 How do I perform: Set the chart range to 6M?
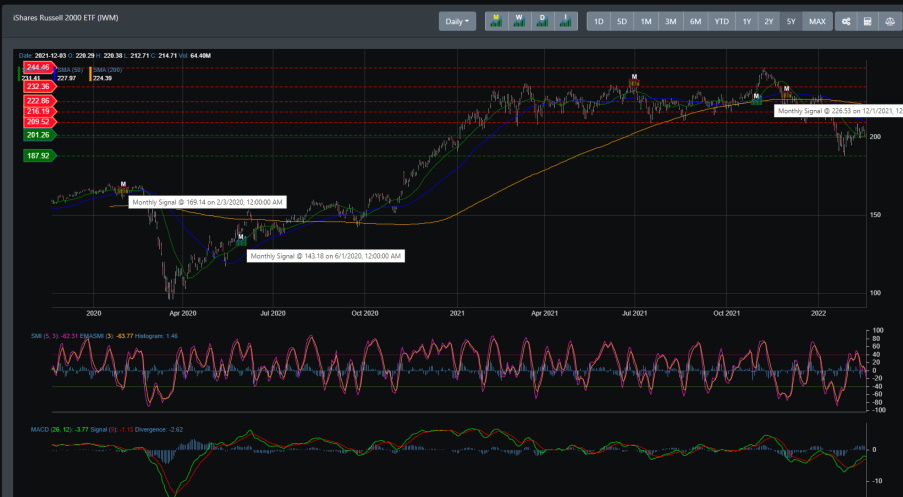(x=696, y=21)
